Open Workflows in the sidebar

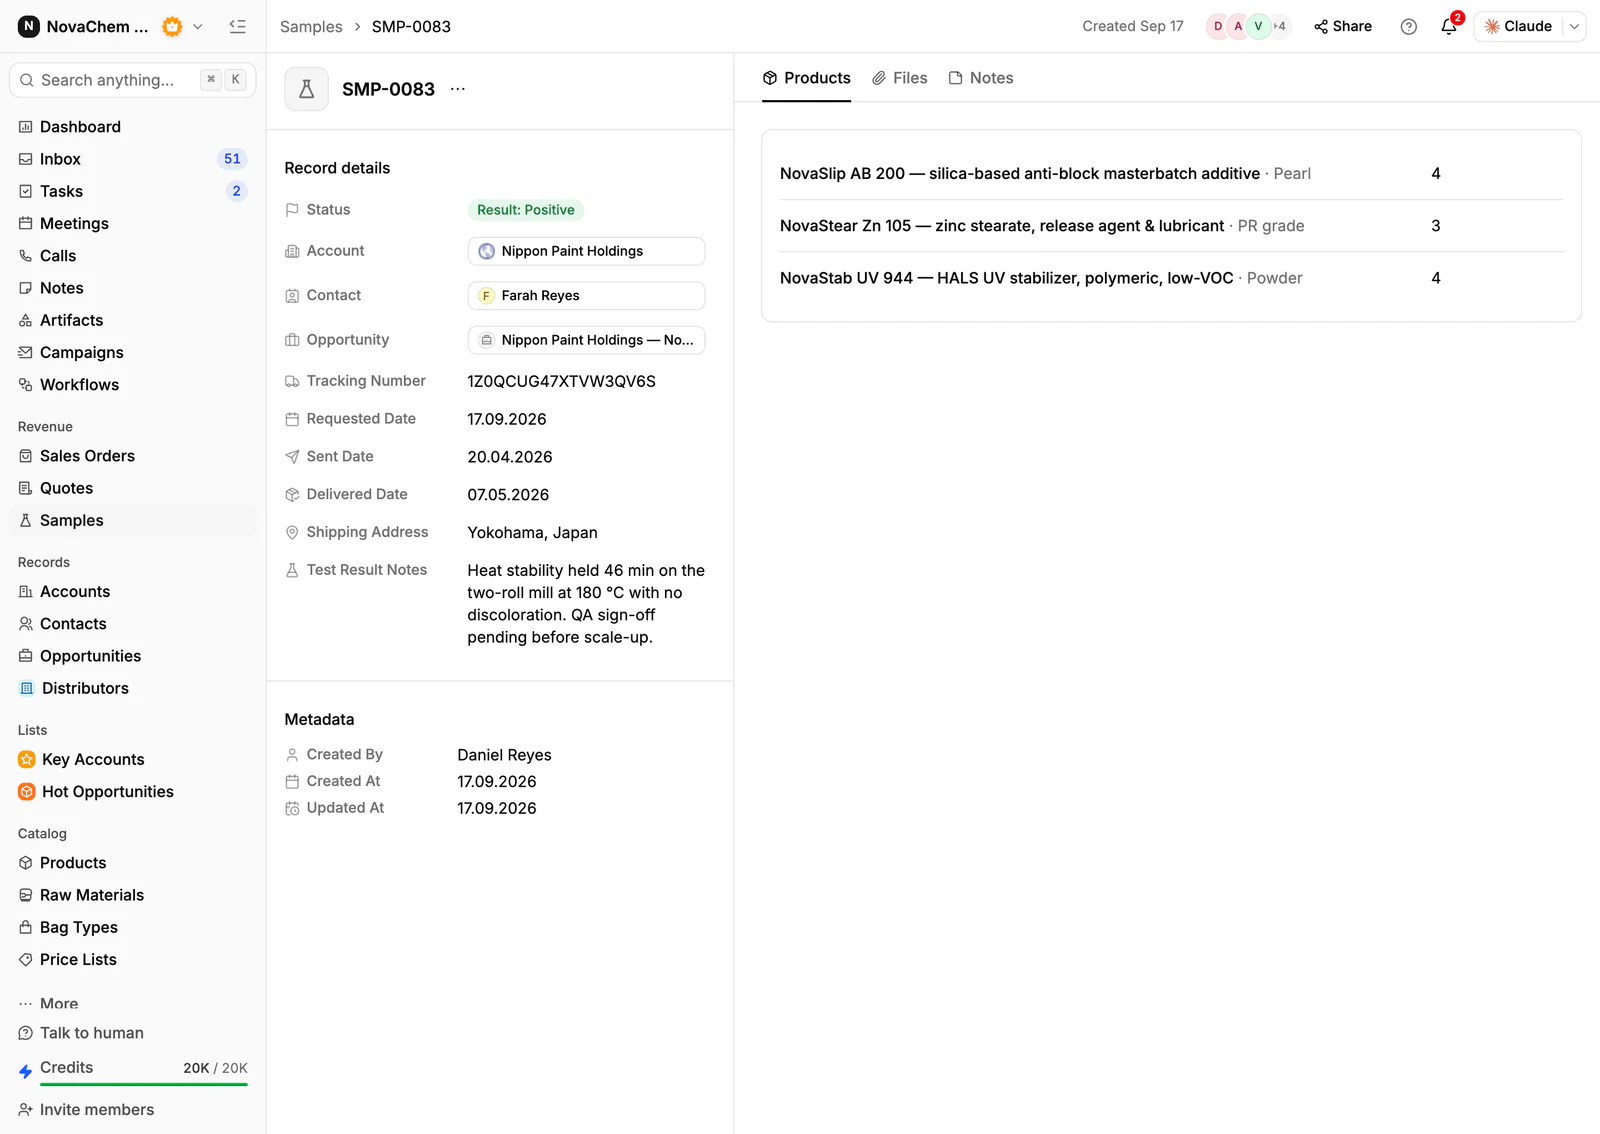tap(133, 385)
